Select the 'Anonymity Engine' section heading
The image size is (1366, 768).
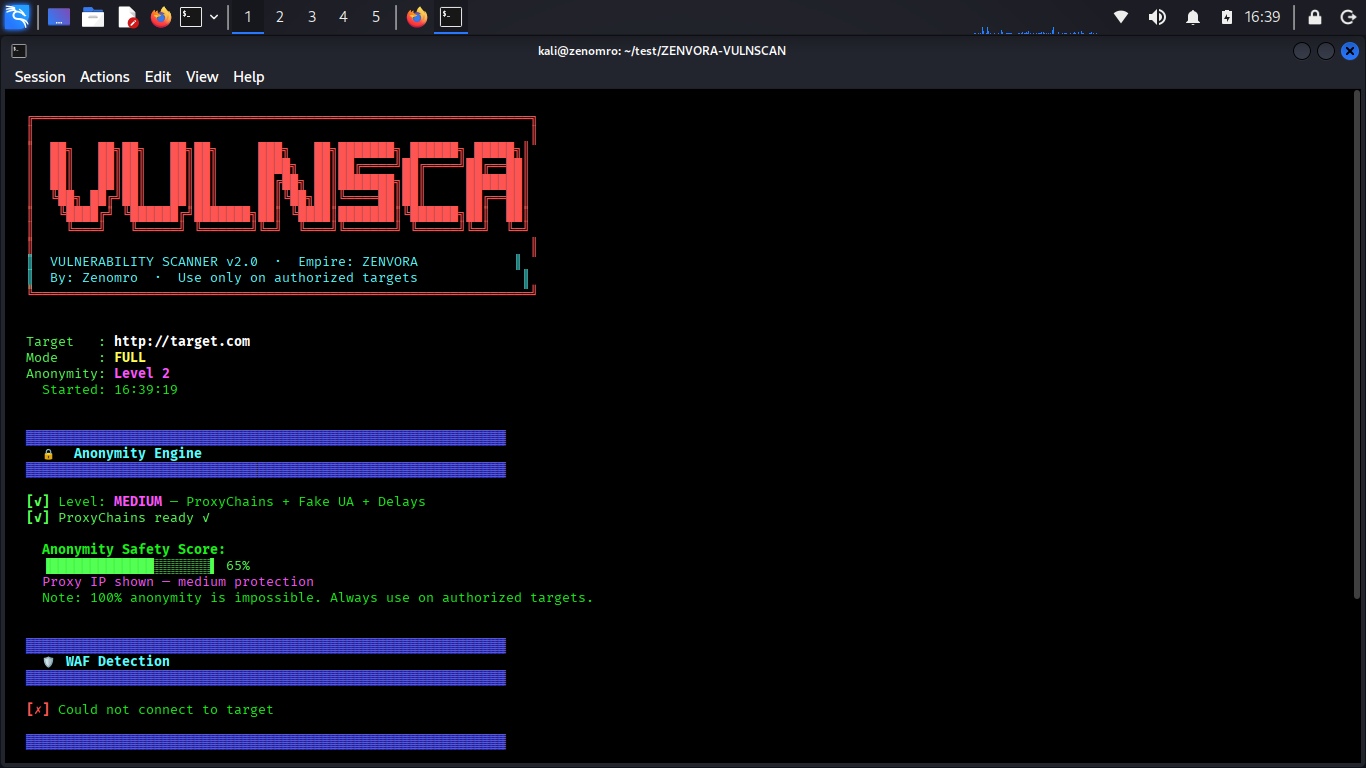pyautogui.click(x=138, y=454)
